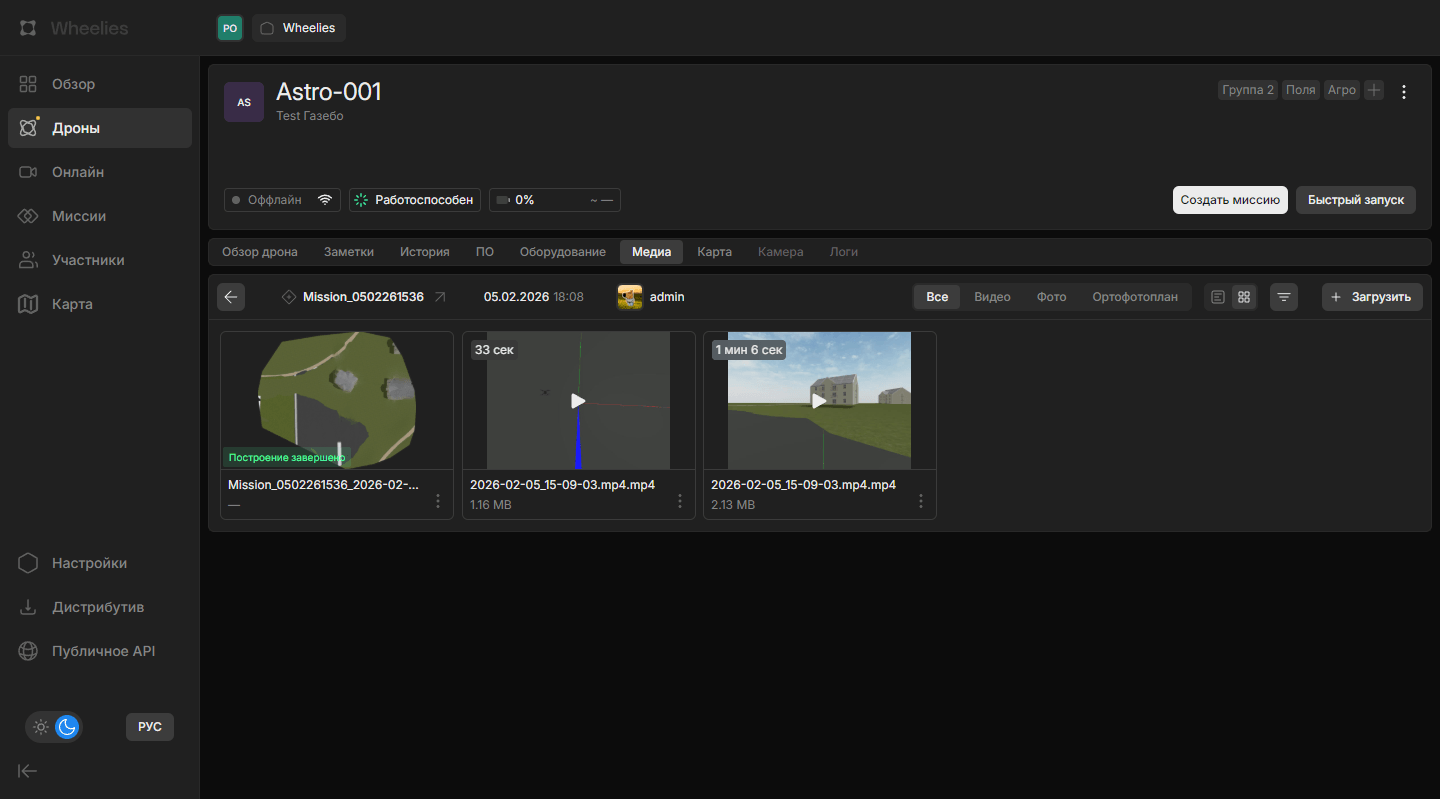Filter media by Видео

pos(992,297)
